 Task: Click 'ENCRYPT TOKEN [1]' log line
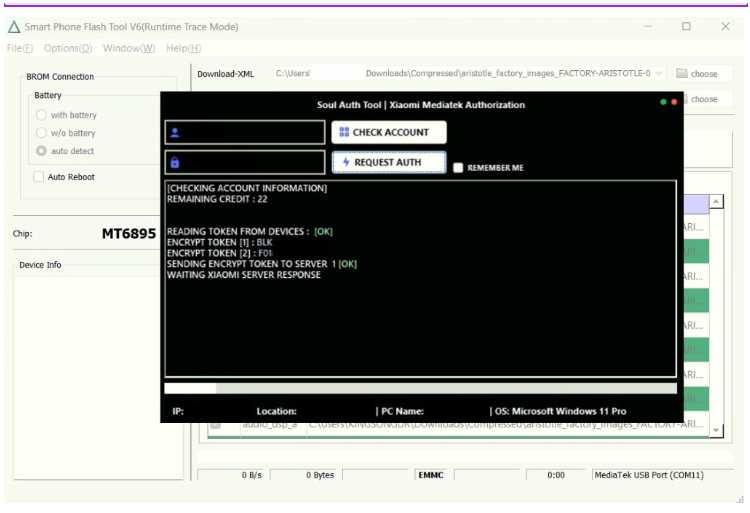[220, 242]
